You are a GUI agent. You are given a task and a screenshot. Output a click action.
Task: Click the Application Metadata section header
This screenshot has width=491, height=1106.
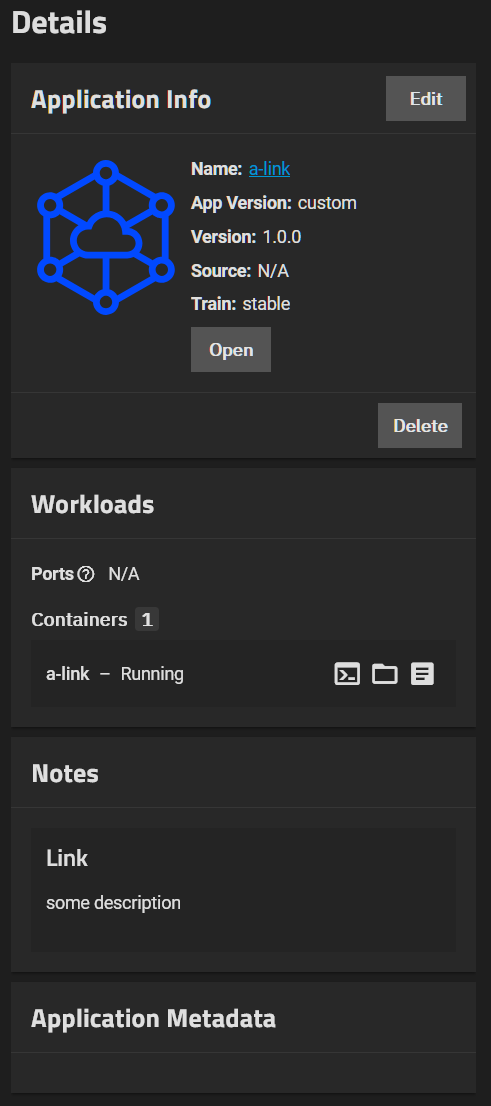click(154, 1019)
